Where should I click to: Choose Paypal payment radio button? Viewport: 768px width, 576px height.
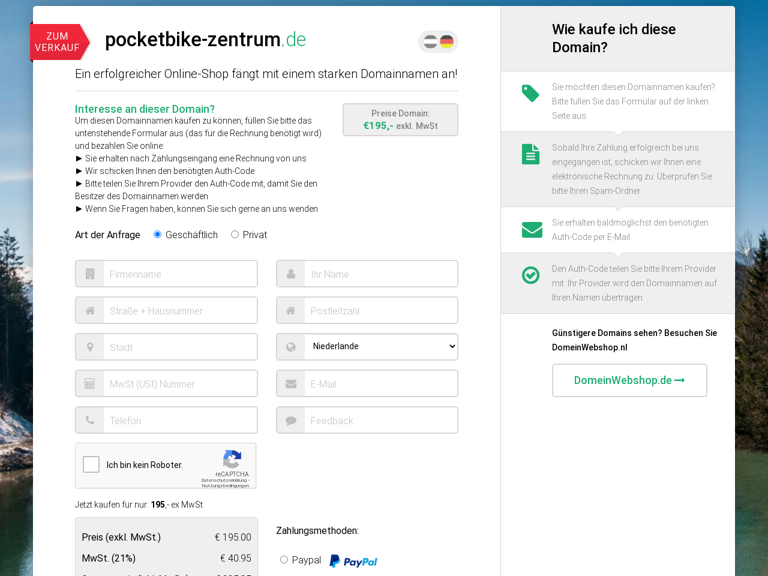click(284, 559)
